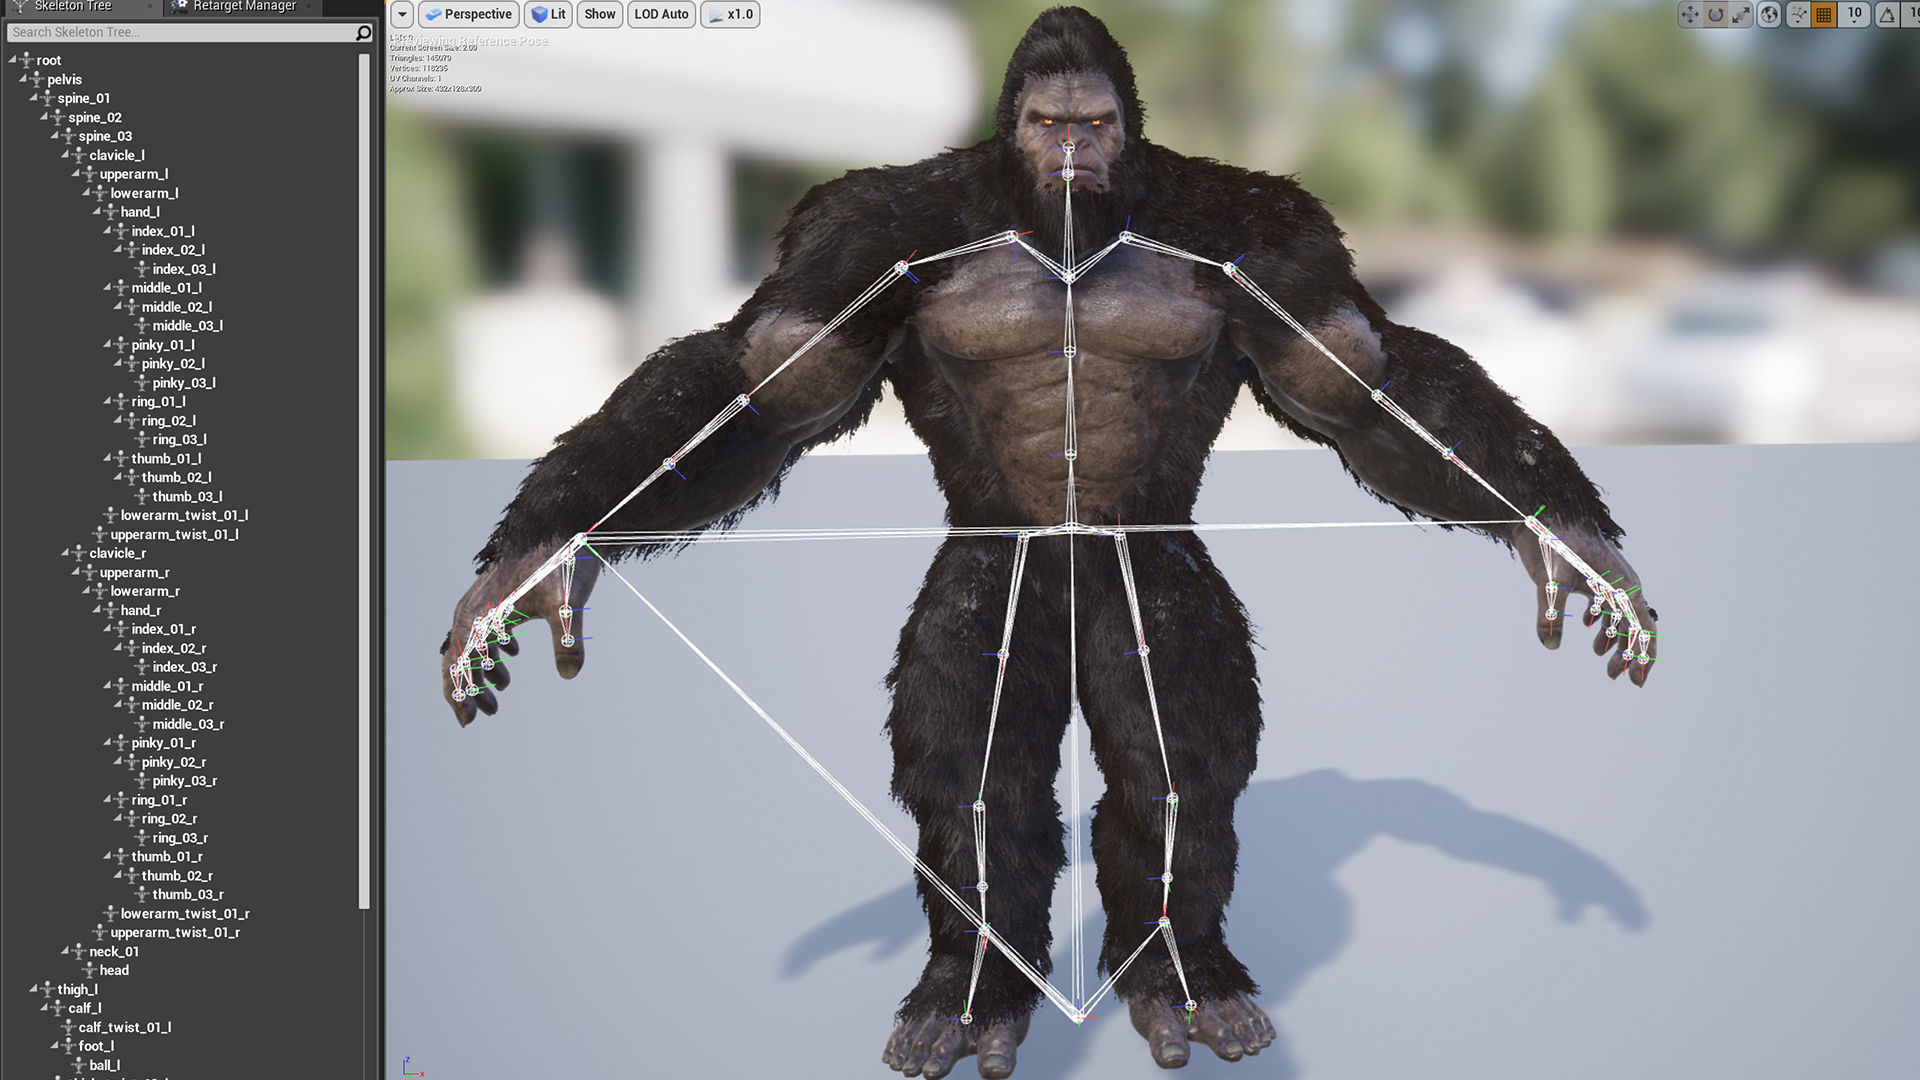Image resolution: width=1920 pixels, height=1080 pixels.
Task: Collapse the clavicle_l bone branch
Action: pyautogui.click(x=65, y=155)
